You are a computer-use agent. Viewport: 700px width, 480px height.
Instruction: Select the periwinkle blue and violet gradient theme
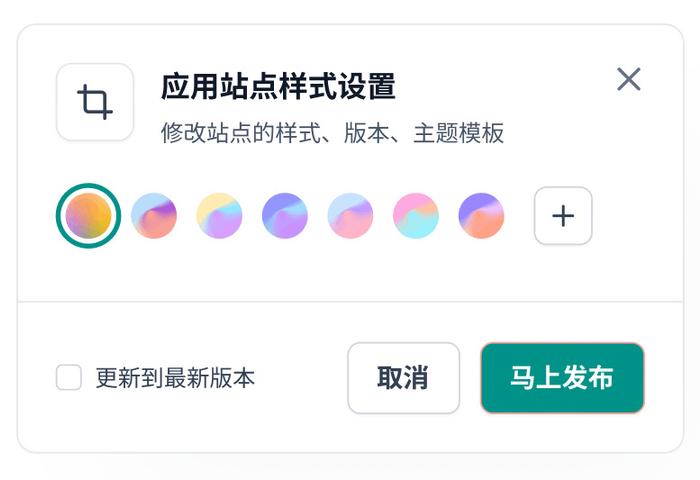pos(285,216)
